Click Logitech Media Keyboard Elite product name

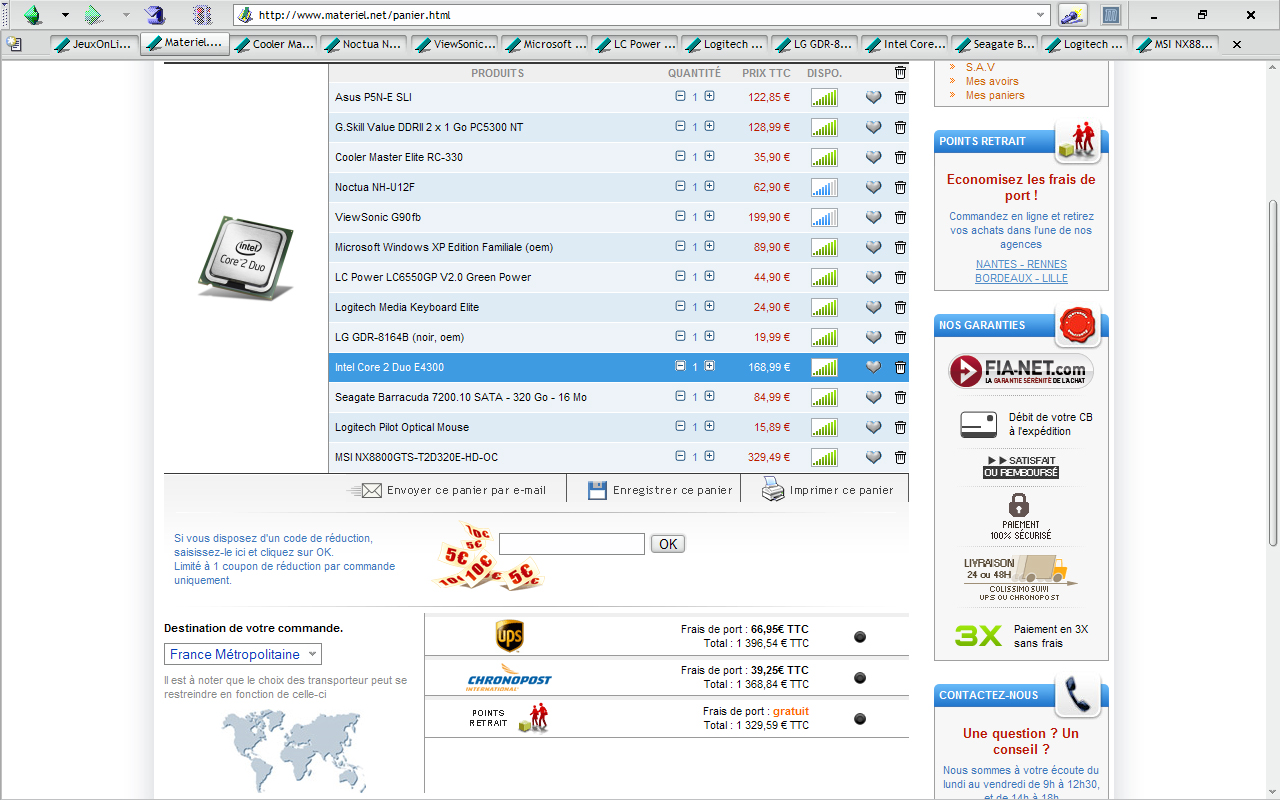coord(407,307)
